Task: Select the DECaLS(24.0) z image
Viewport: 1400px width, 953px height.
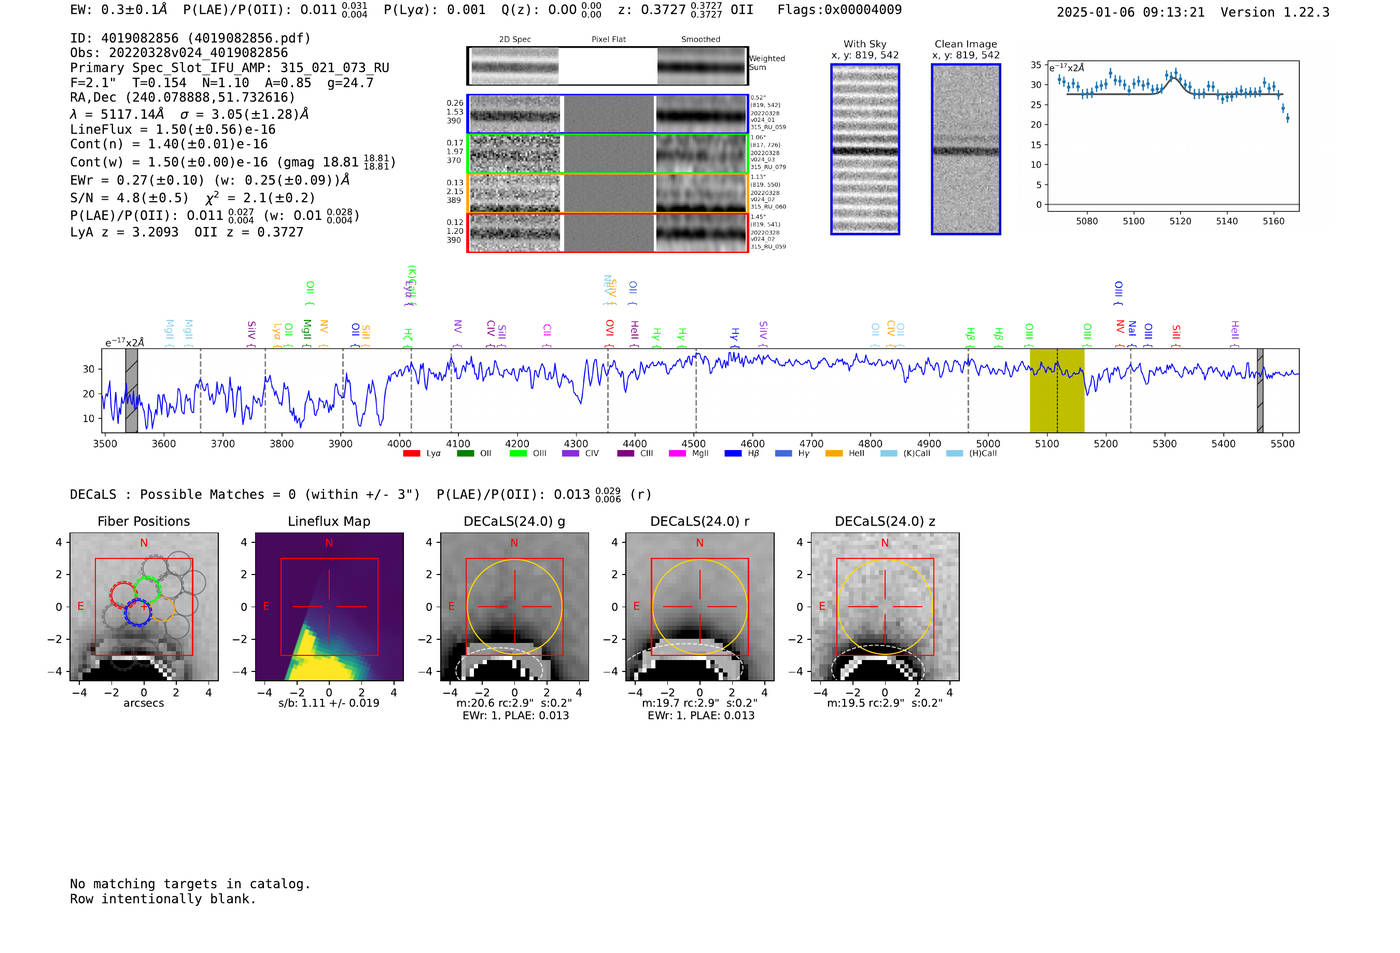Action: click(x=884, y=606)
